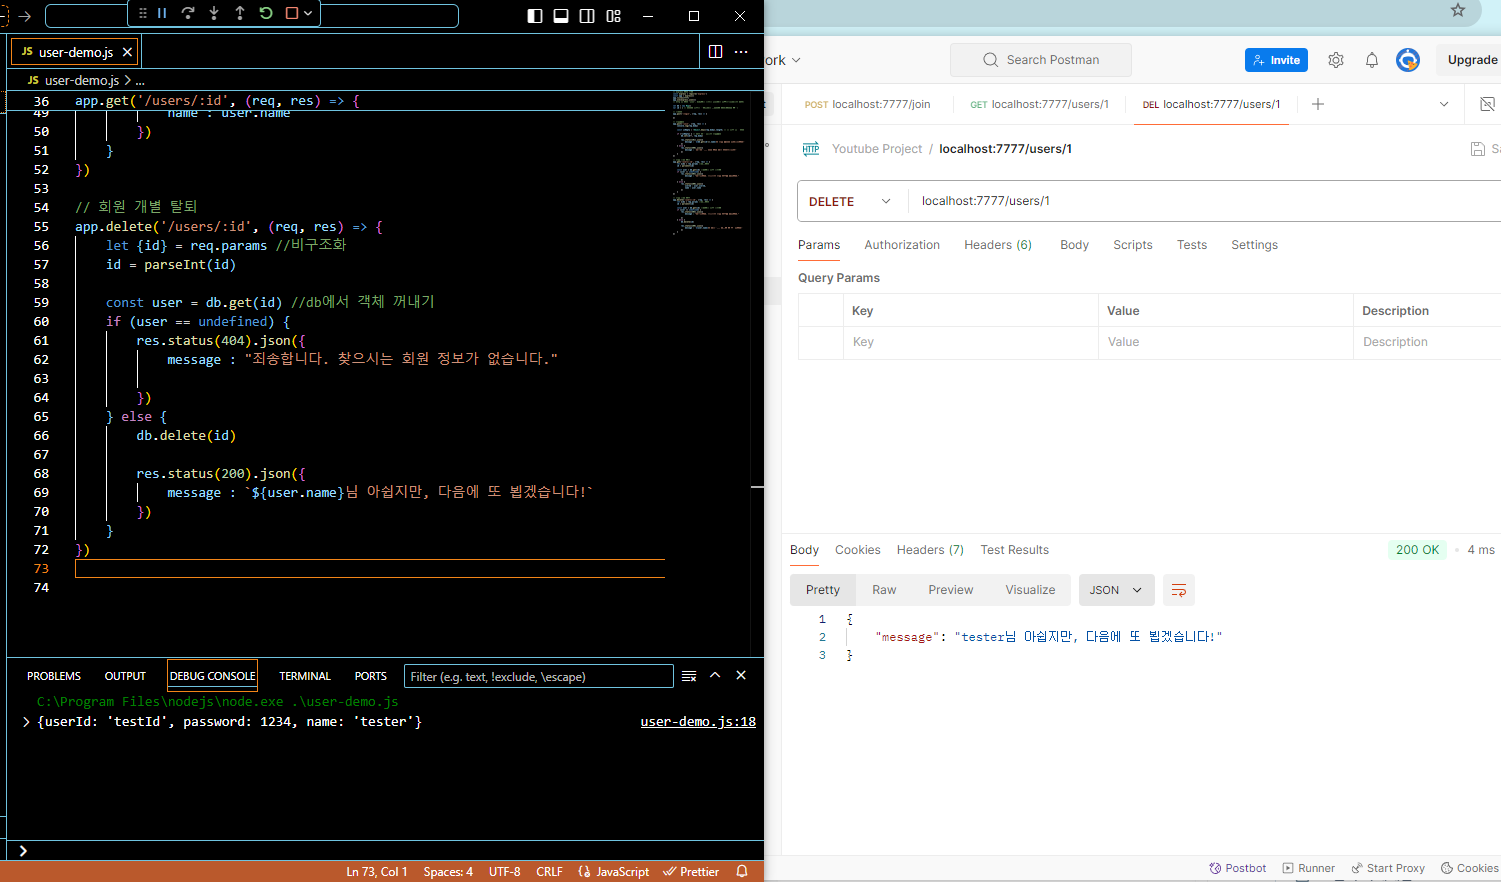The height and width of the screenshot is (882, 1501).
Task: Expand the Postman open tabs dropdown chevron
Action: click(1444, 104)
